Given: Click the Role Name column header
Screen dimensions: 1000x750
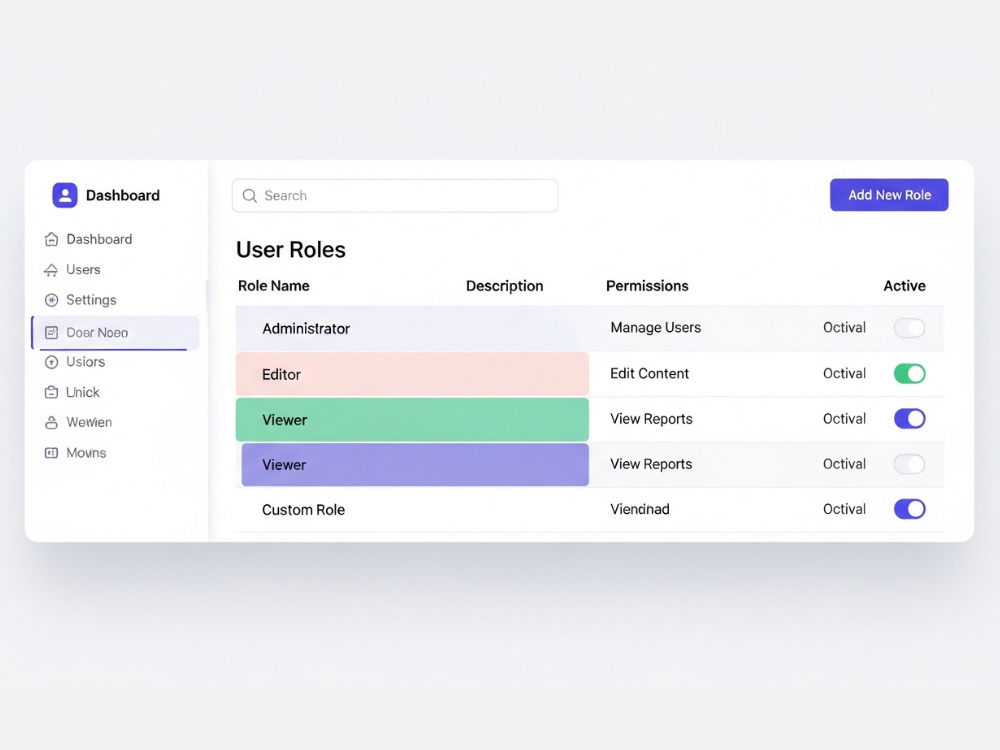Looking at the screenshot, I should tap(274, 286).
